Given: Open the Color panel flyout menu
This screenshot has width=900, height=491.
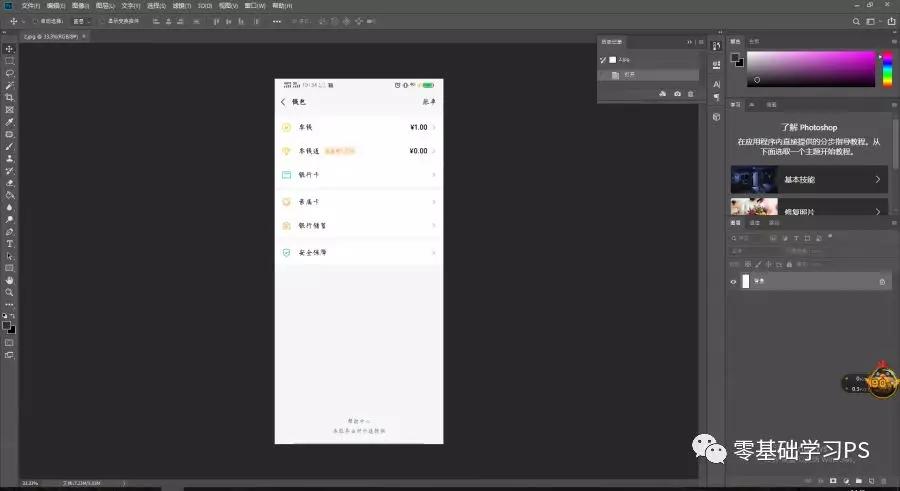Looking at the screenshot, I should [894, 41].
